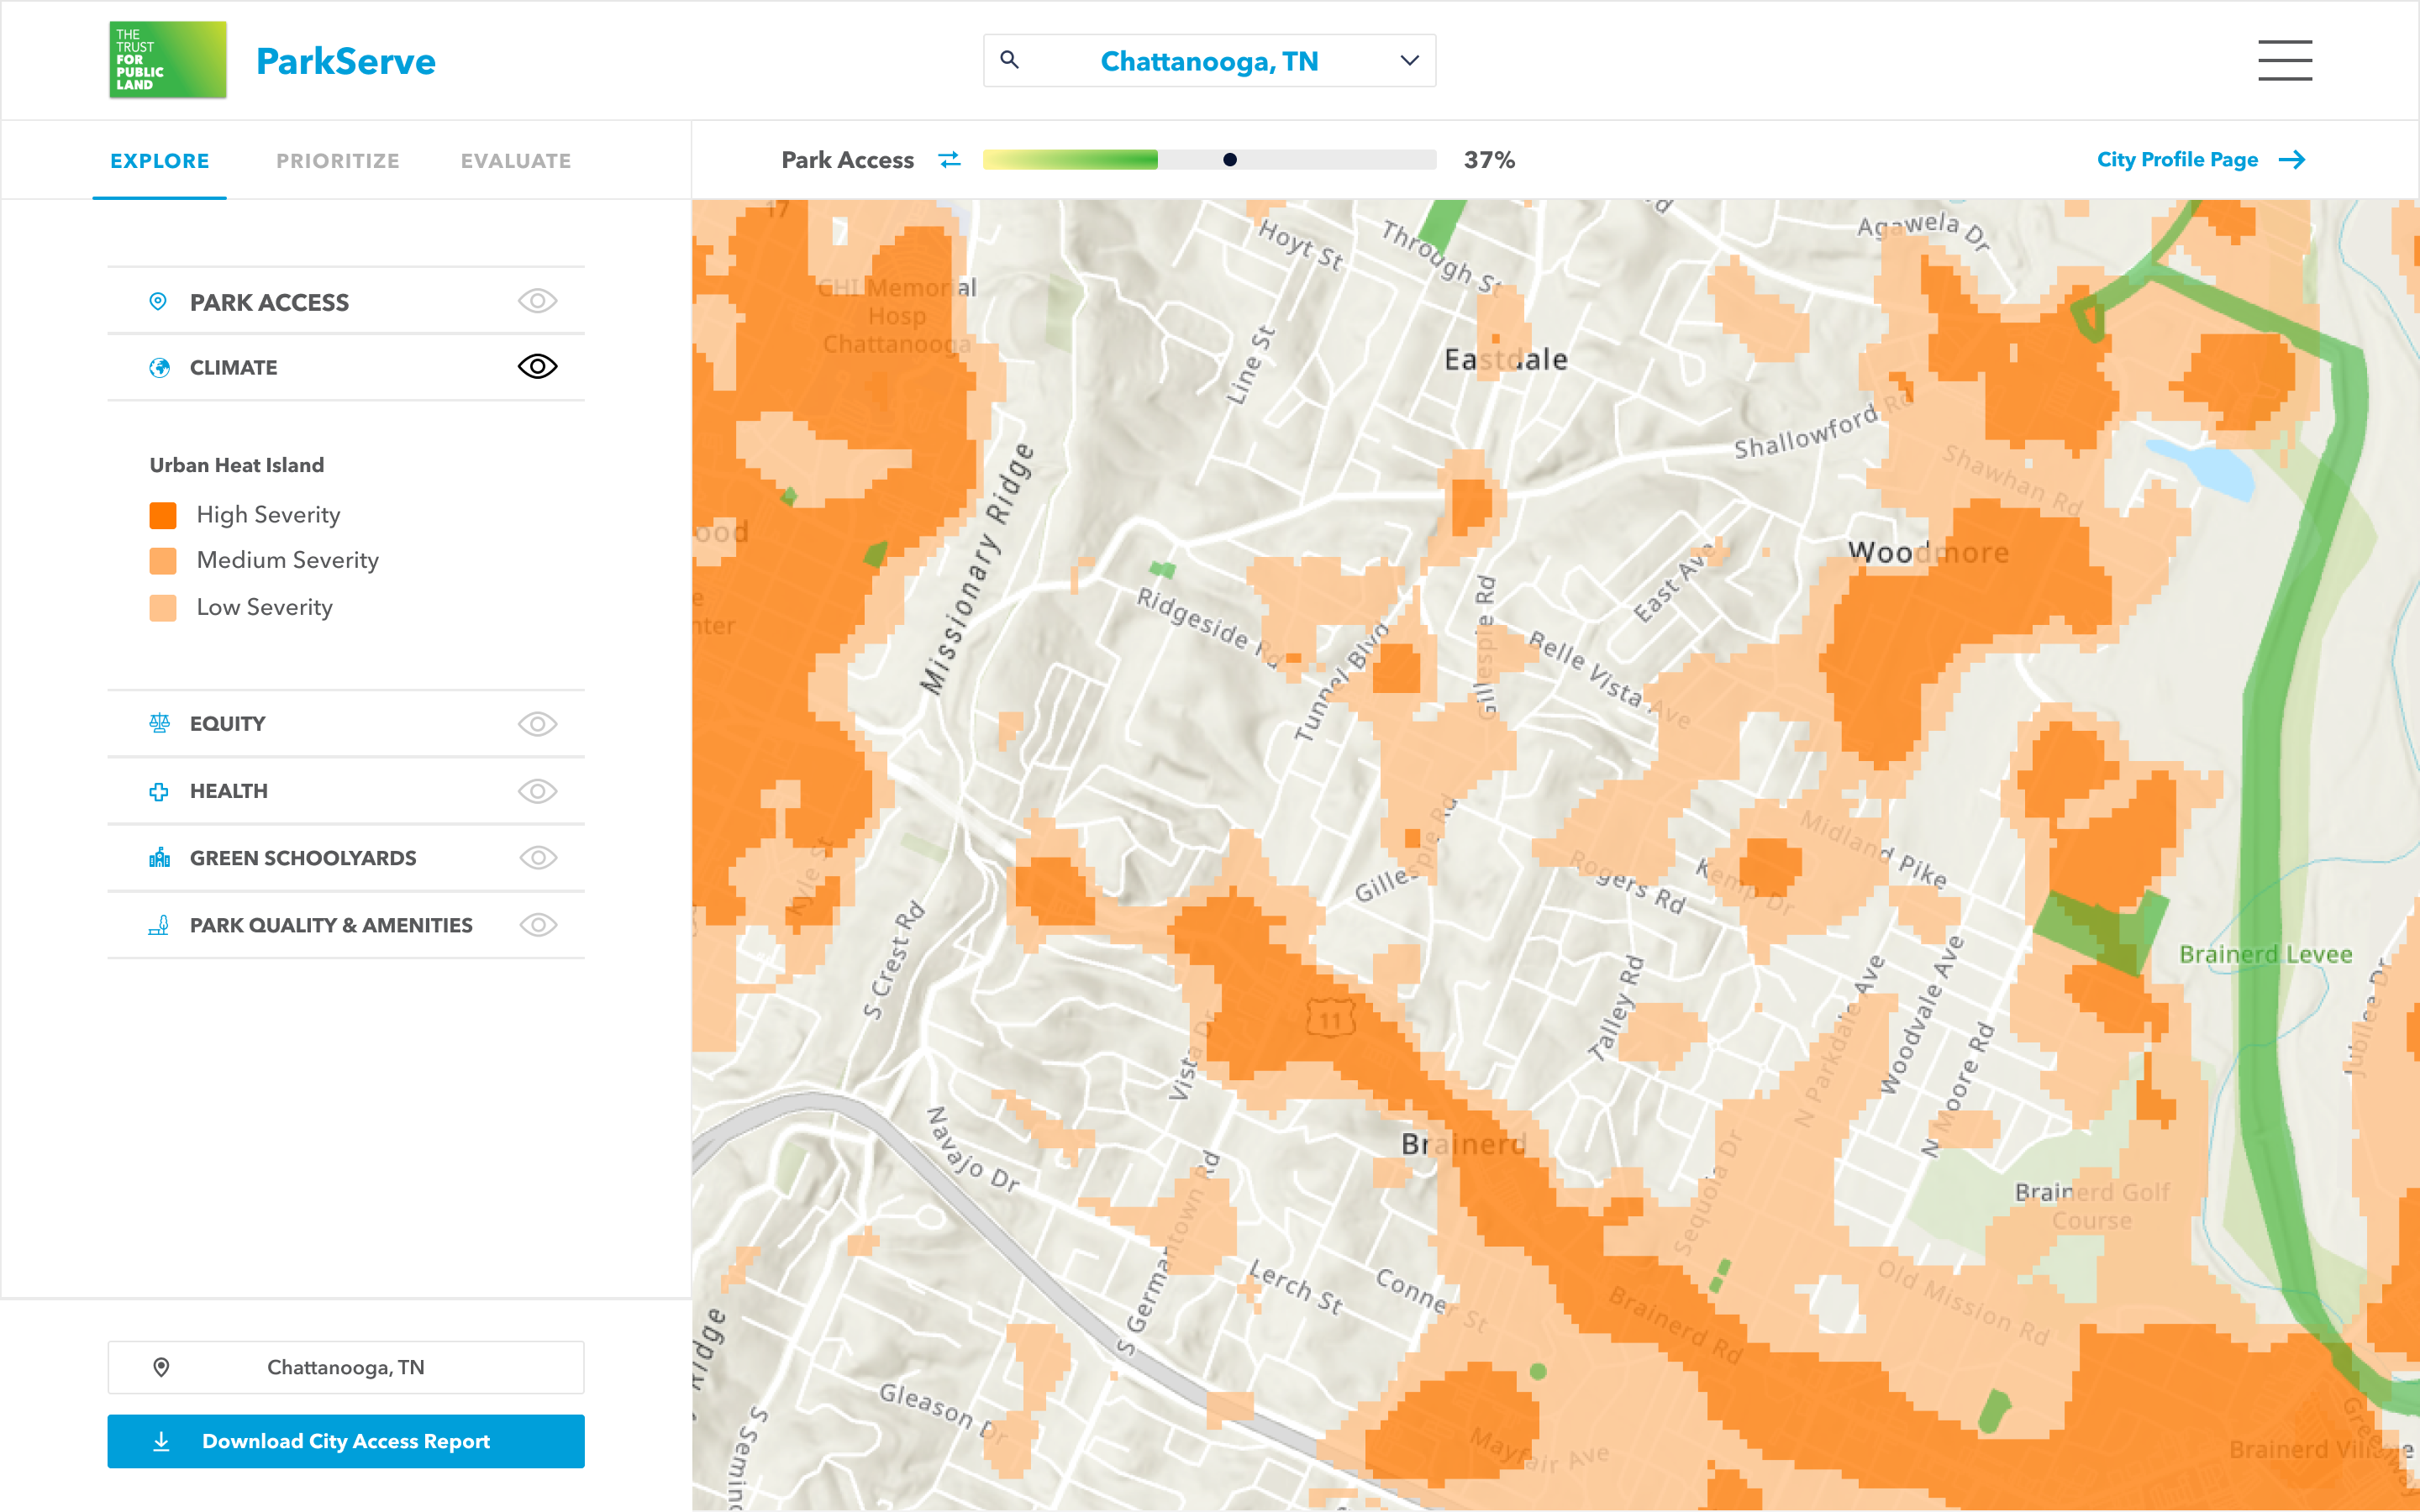Open the hamburger menu
This screenshot has height=1512, width=2420.
click(2284, 60)
